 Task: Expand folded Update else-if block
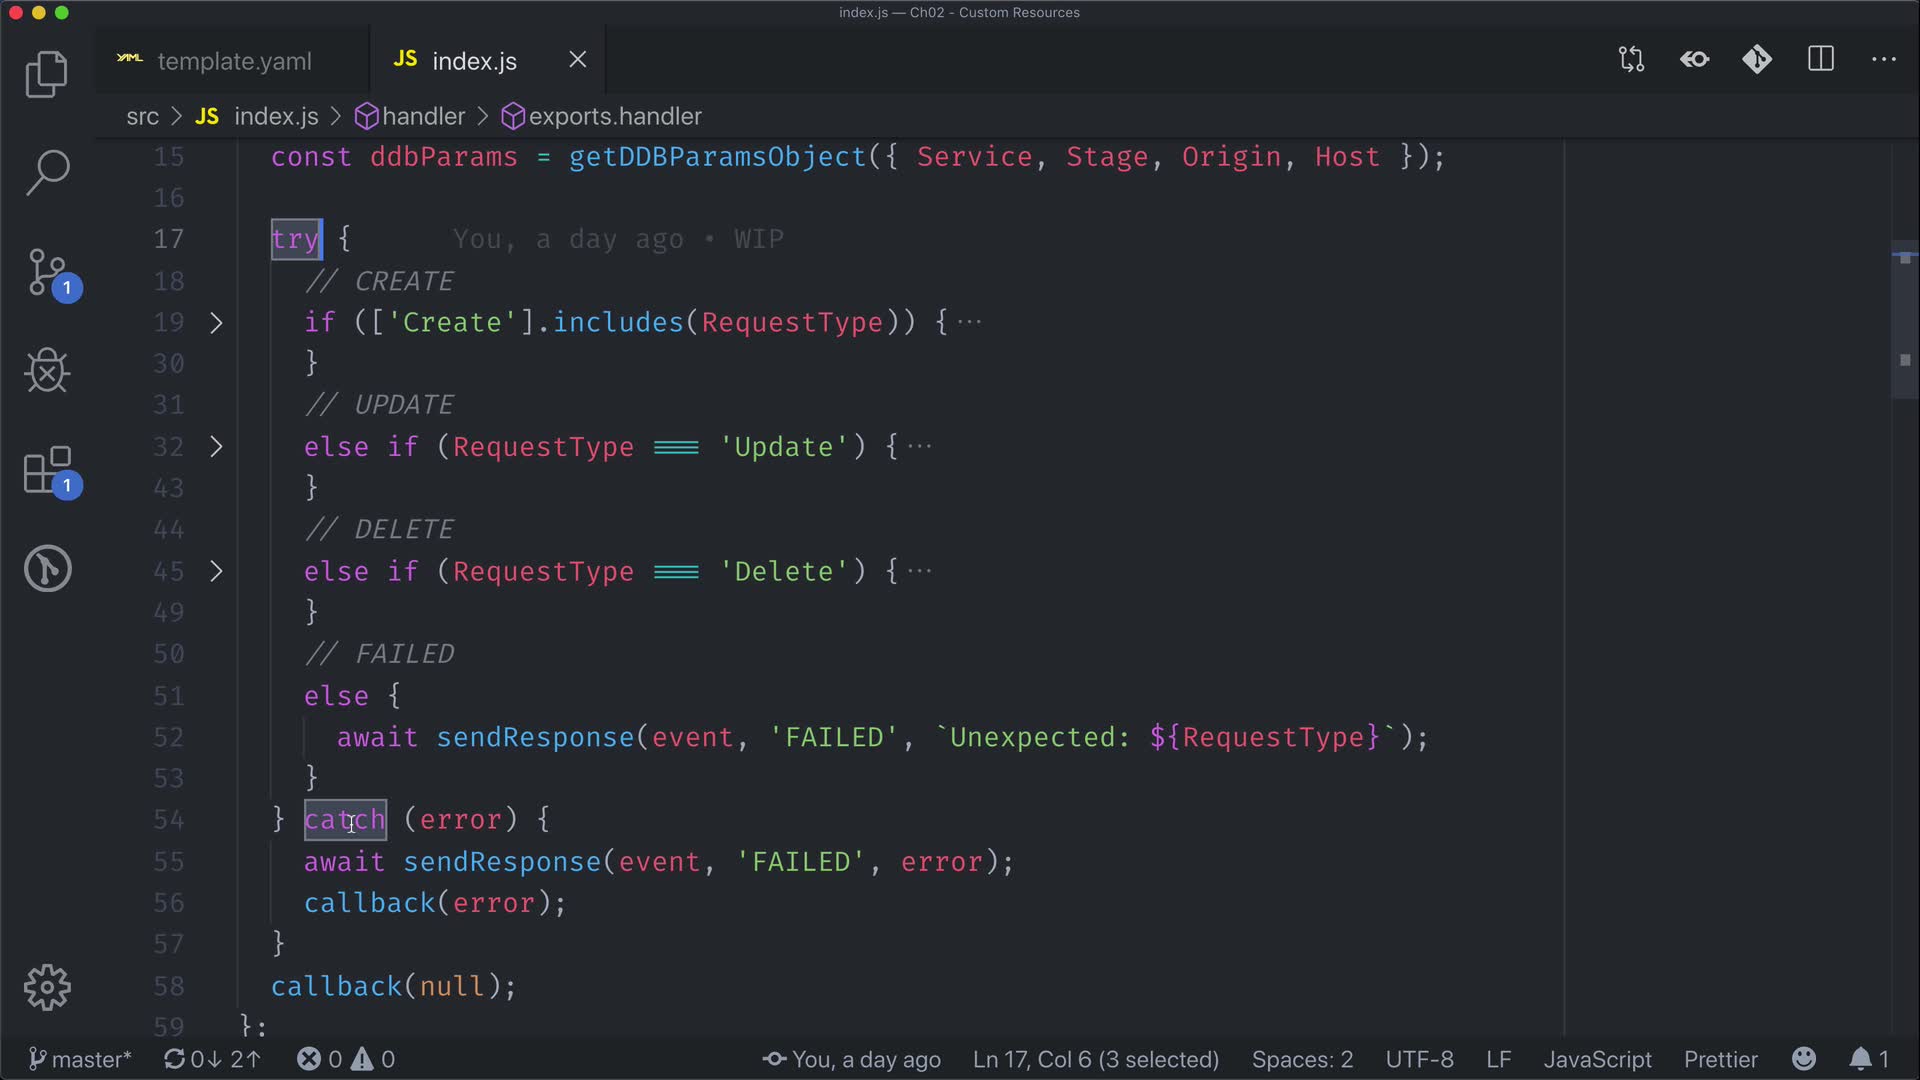[x=216, y=447]
